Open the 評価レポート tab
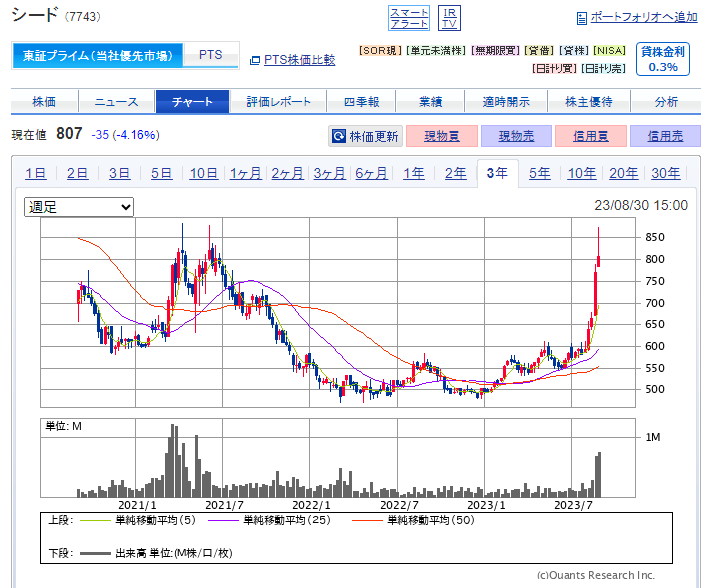The height and width of the screenshot is (588, 703). [278, 102]
